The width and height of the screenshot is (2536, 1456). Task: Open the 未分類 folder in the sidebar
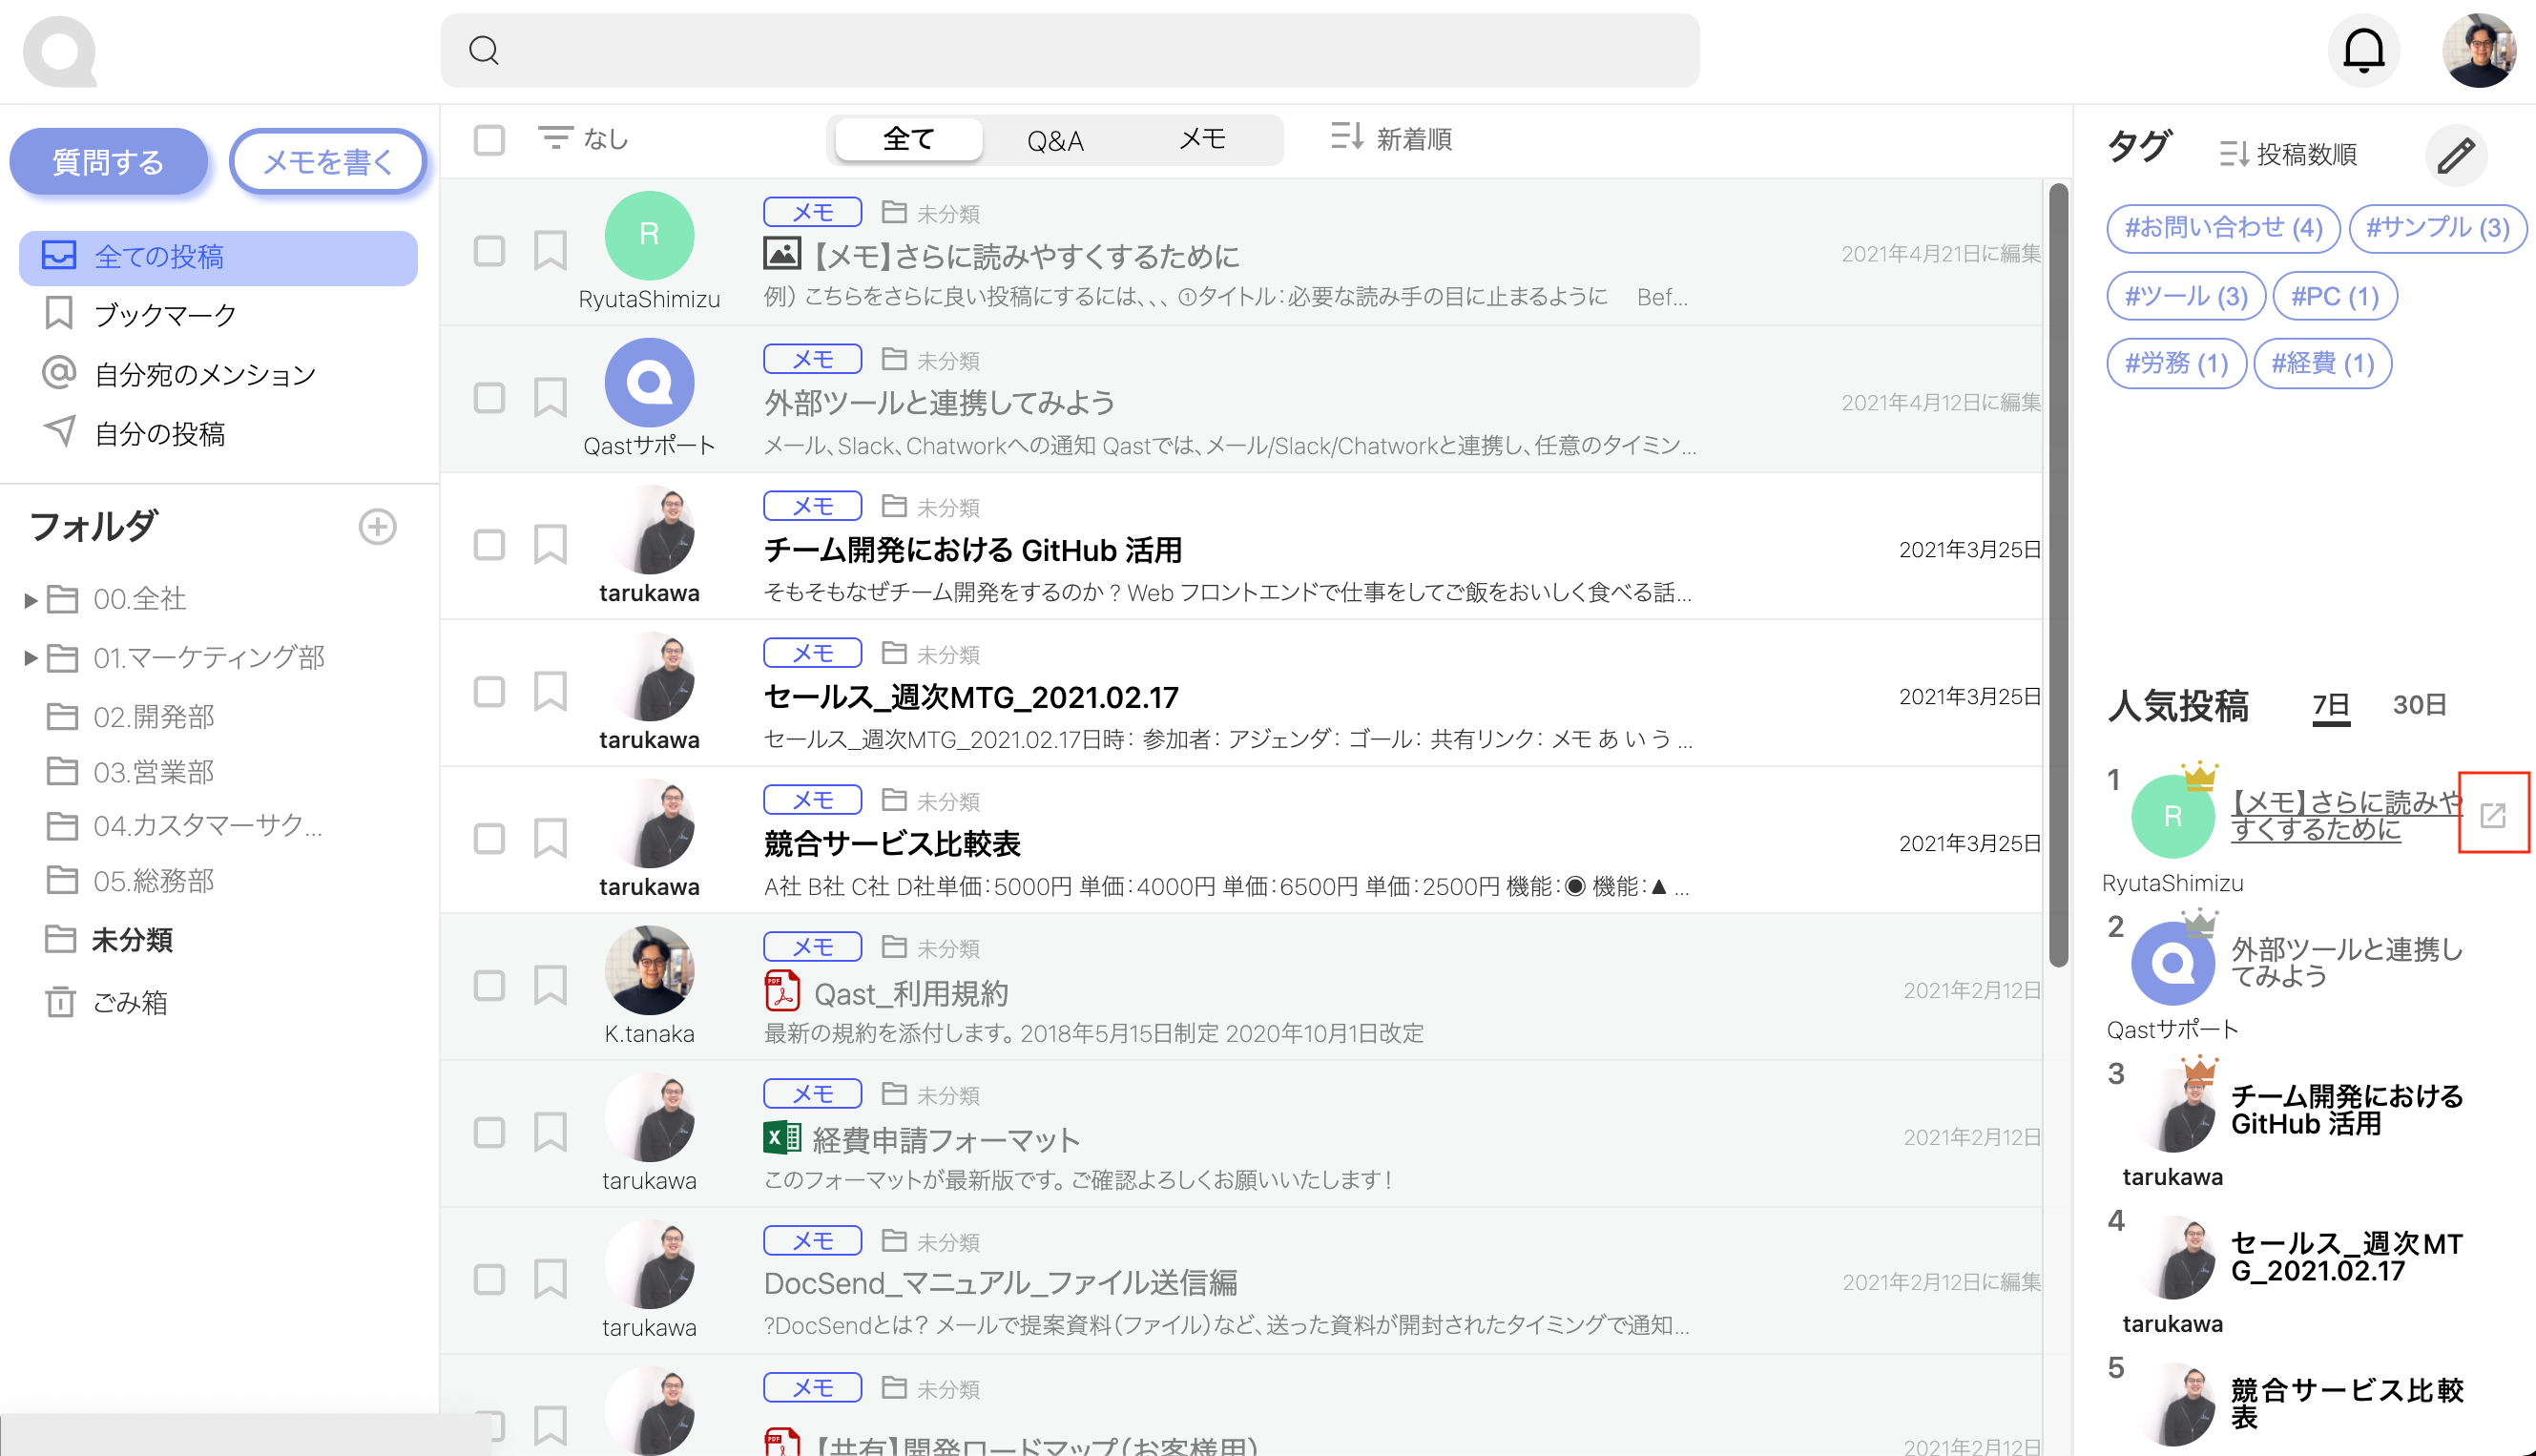click(x=110, y=940)
